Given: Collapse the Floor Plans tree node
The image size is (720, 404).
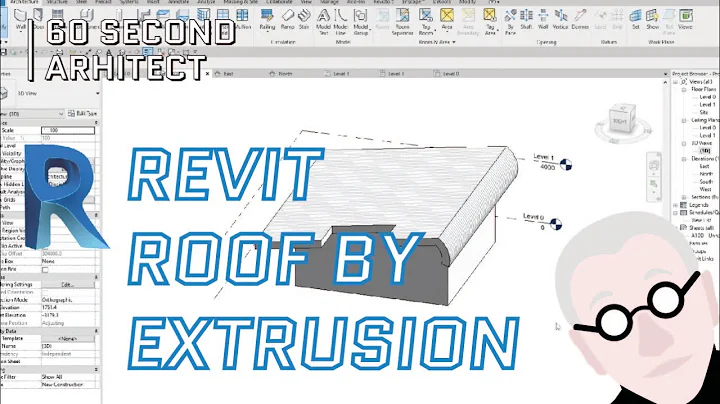Looking at the screenshot, I should (684, 90).
